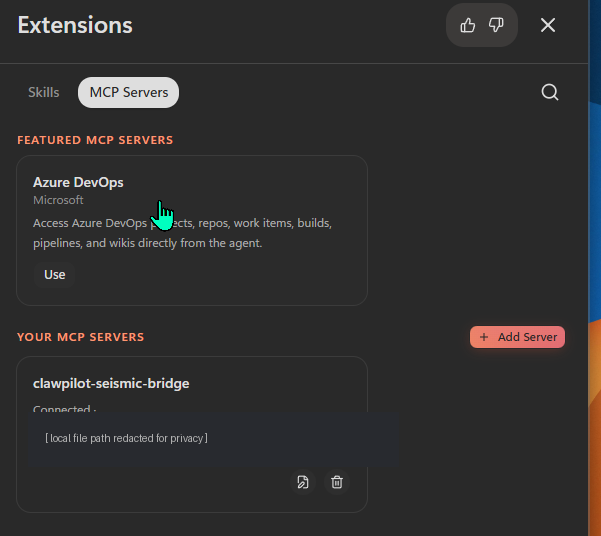Image resolution: width=601 pixels, height=536 pixels.
Task: Select the MCP Servers tab
Action: click(x=128, y=92)
